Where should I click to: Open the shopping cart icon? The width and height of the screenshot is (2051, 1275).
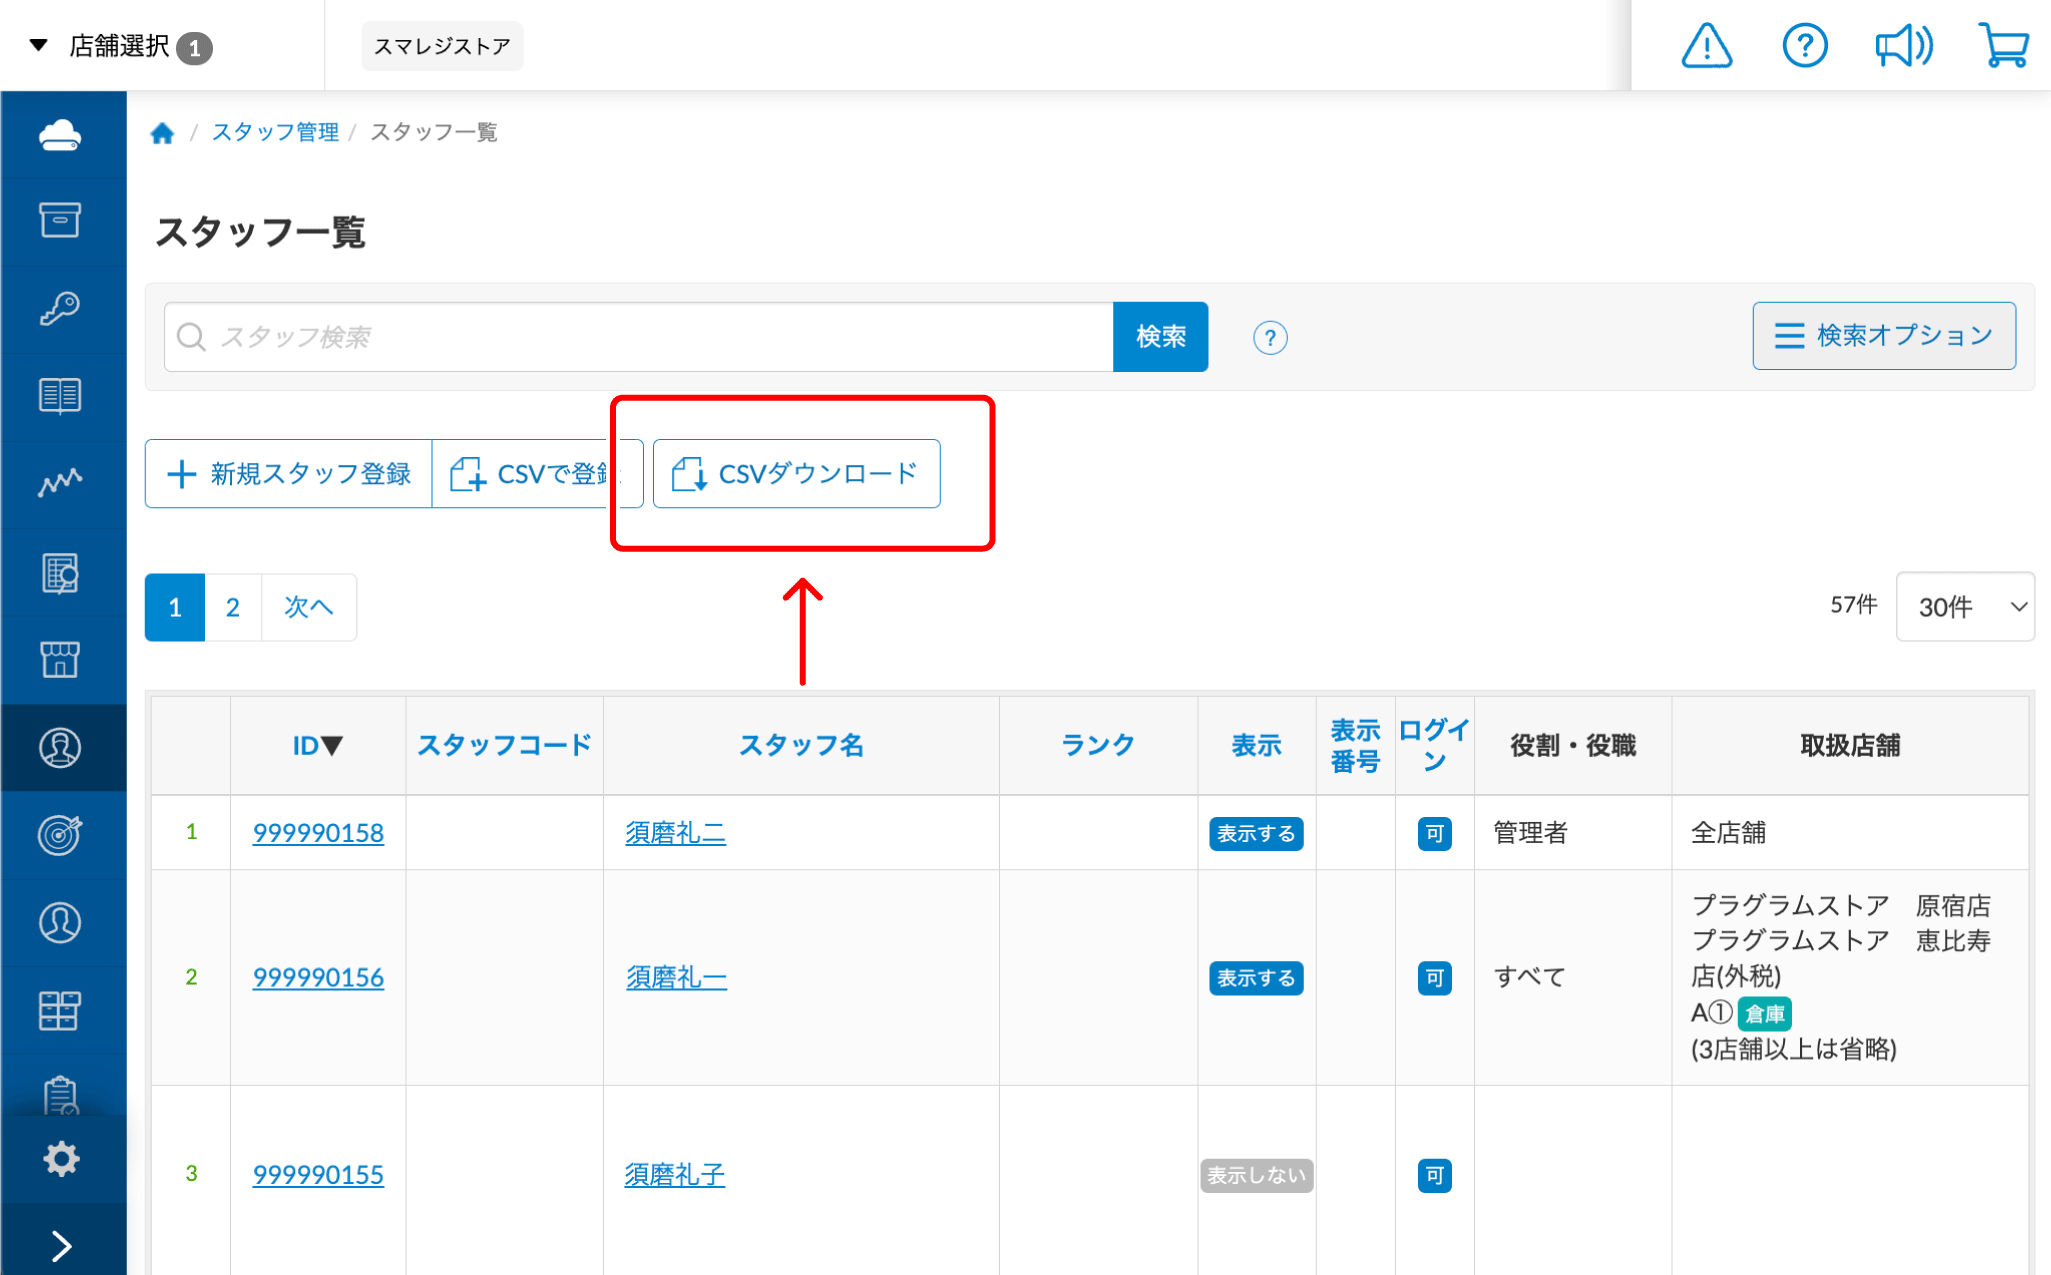(x=2003, y=46)
